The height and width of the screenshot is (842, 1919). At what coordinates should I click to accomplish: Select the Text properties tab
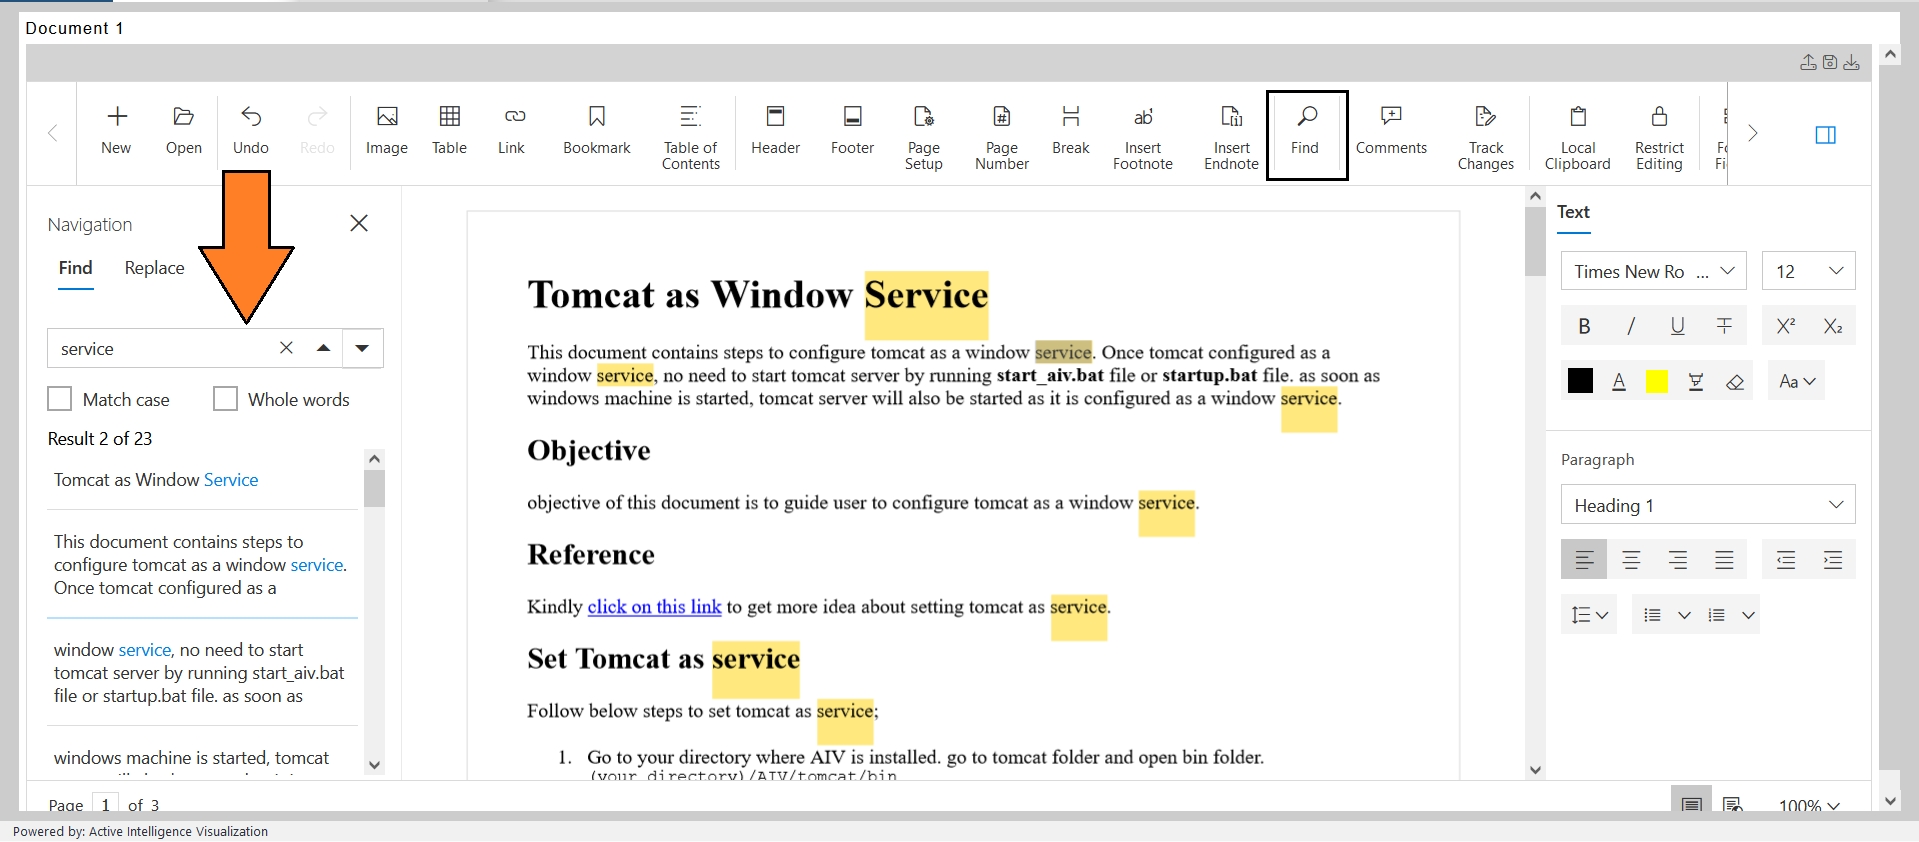[x=1573, y=212]
